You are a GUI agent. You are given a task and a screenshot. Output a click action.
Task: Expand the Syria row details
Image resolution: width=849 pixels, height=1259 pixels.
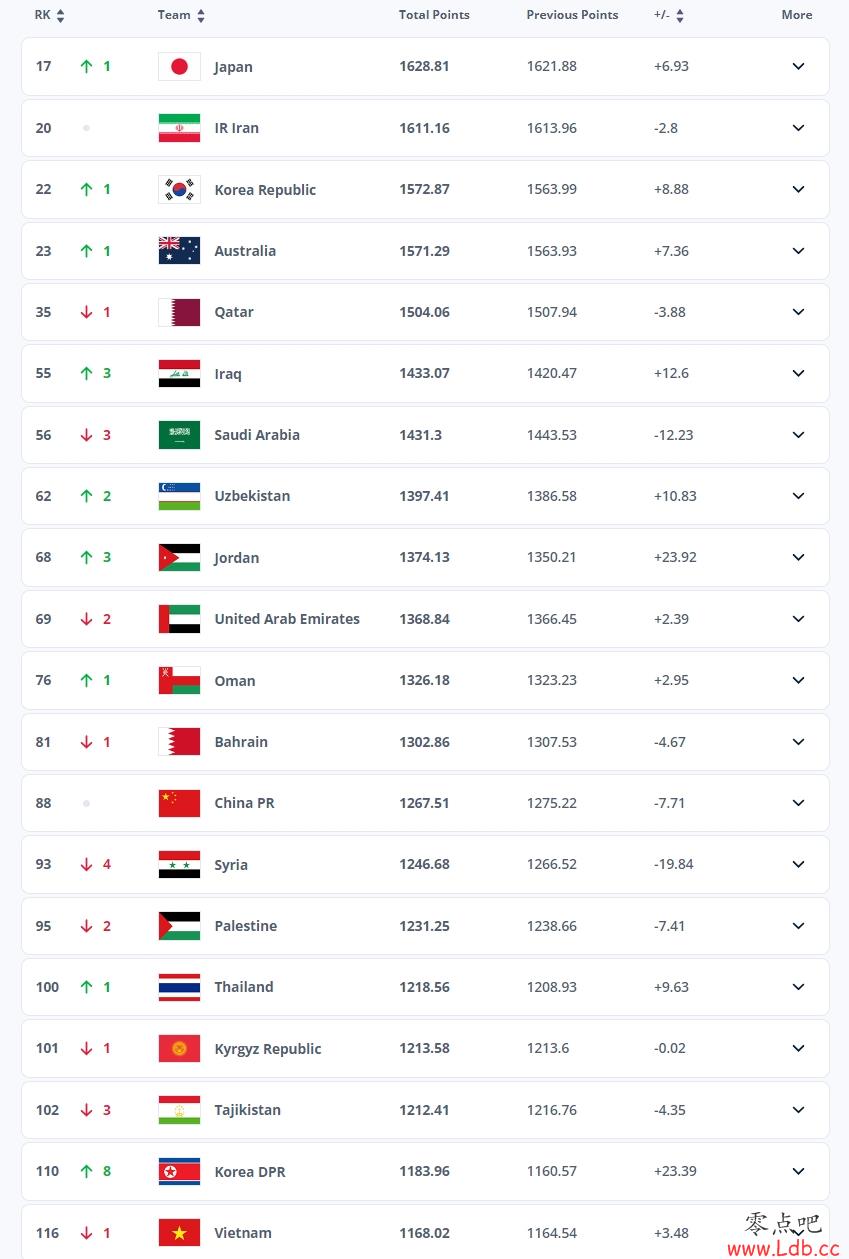798,864
